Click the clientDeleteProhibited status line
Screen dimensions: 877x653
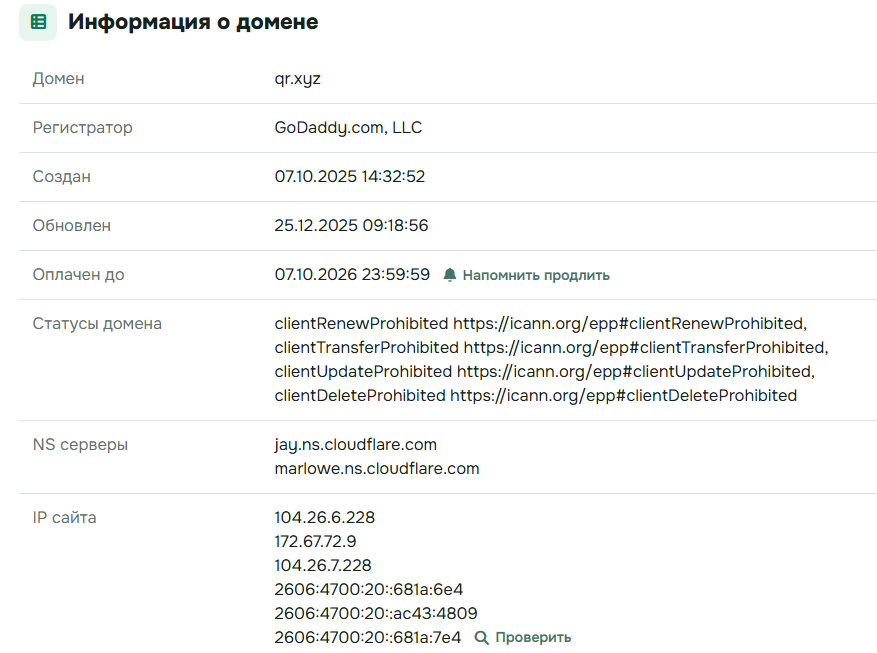pyautogui.click(x=535, y=396)
